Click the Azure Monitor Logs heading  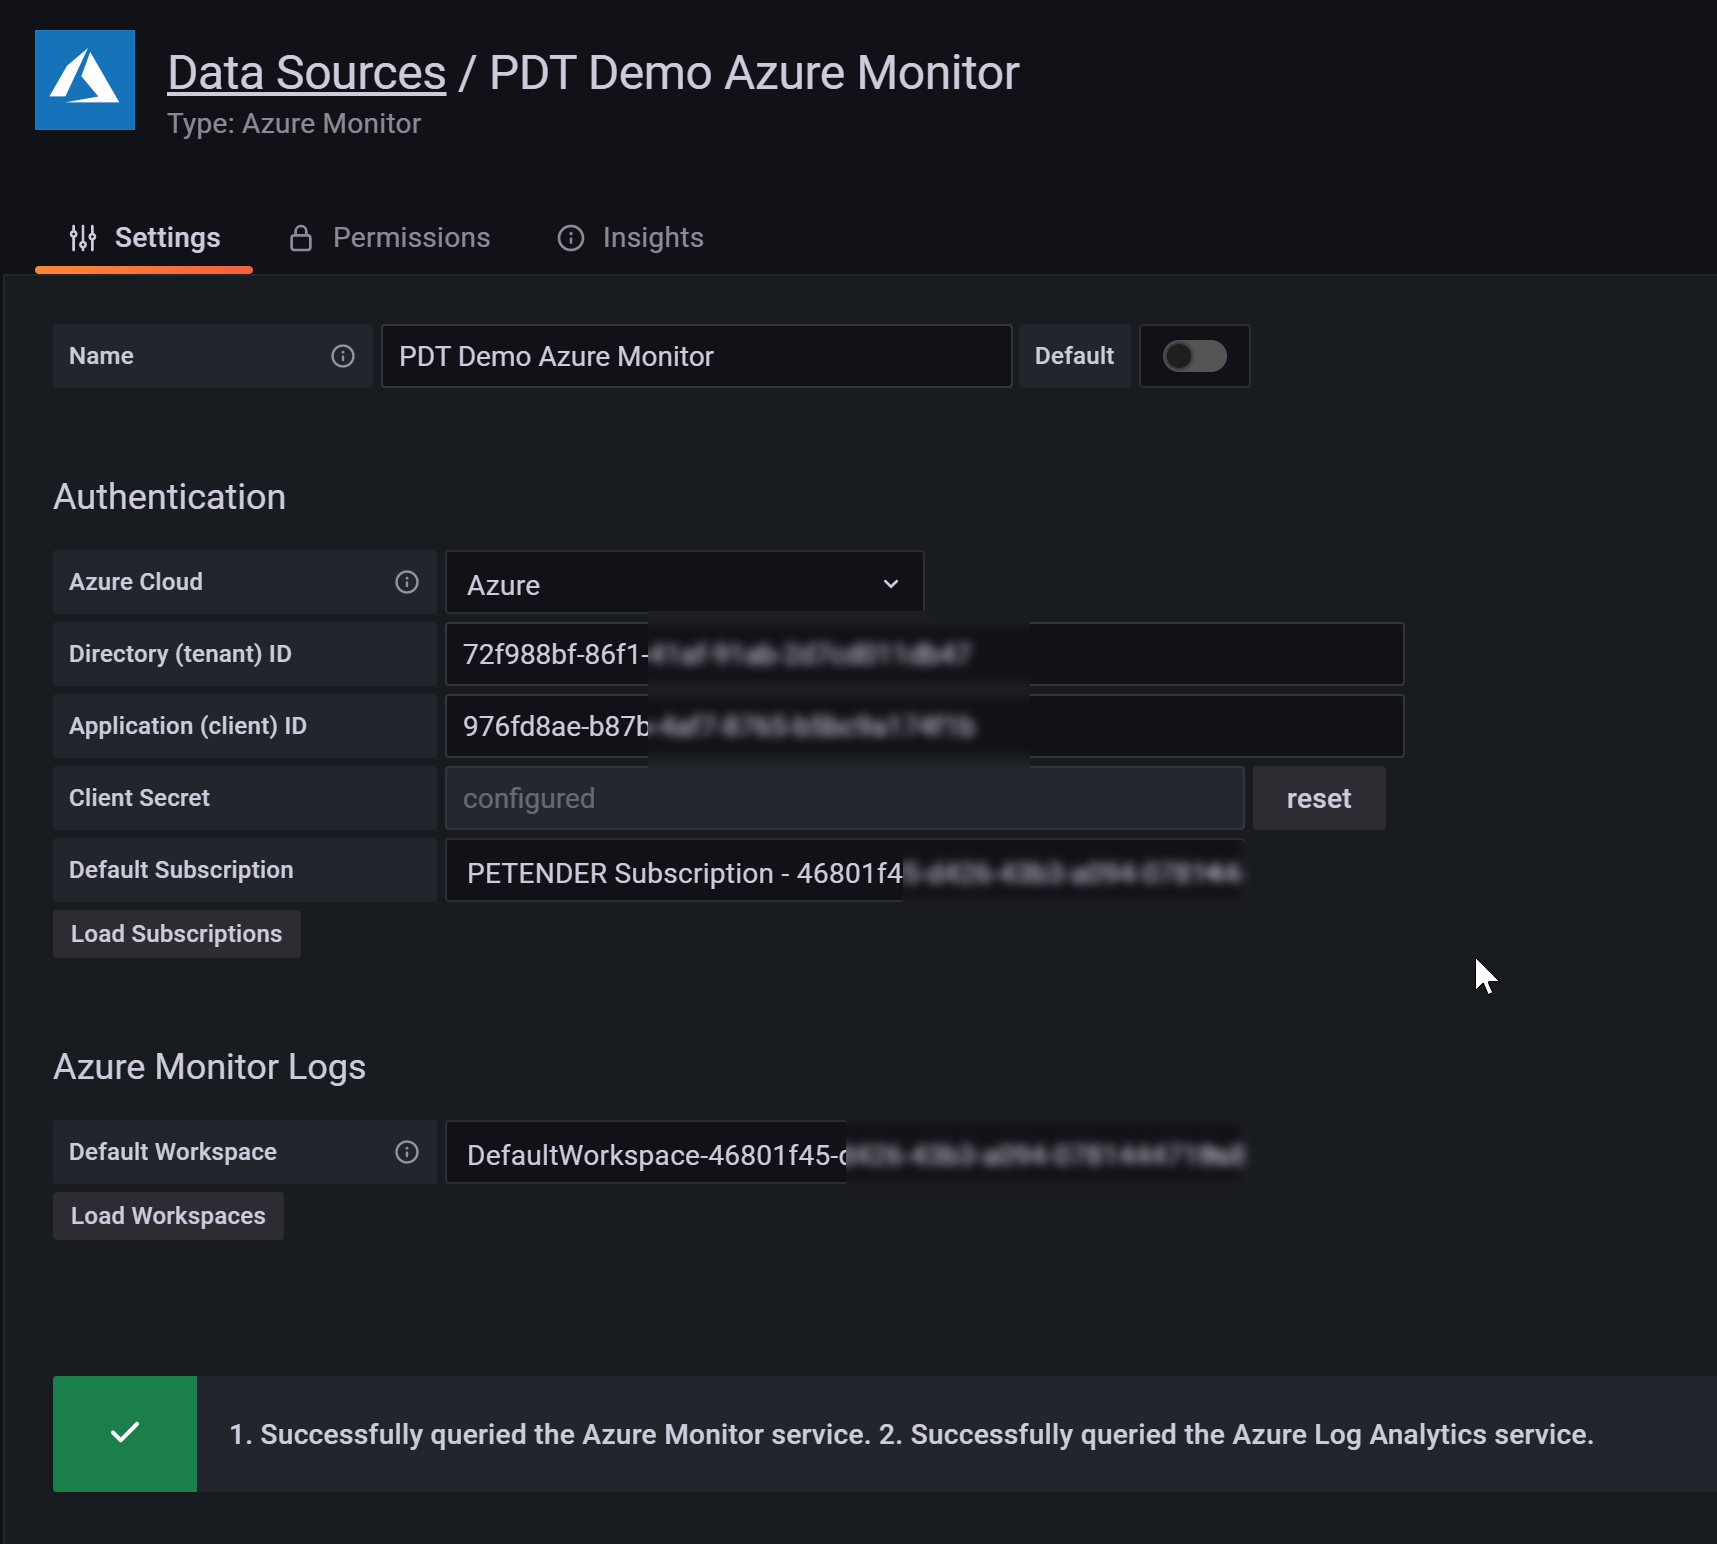point(210,1067)
